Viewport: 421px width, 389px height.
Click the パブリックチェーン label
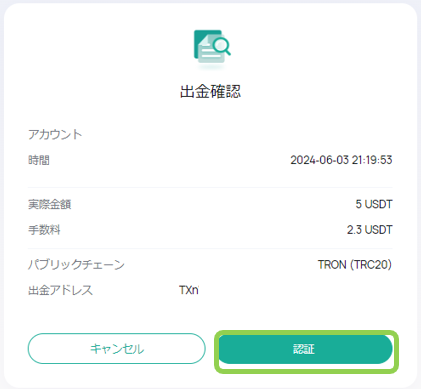pyautogui.click(x=76, y=265)
